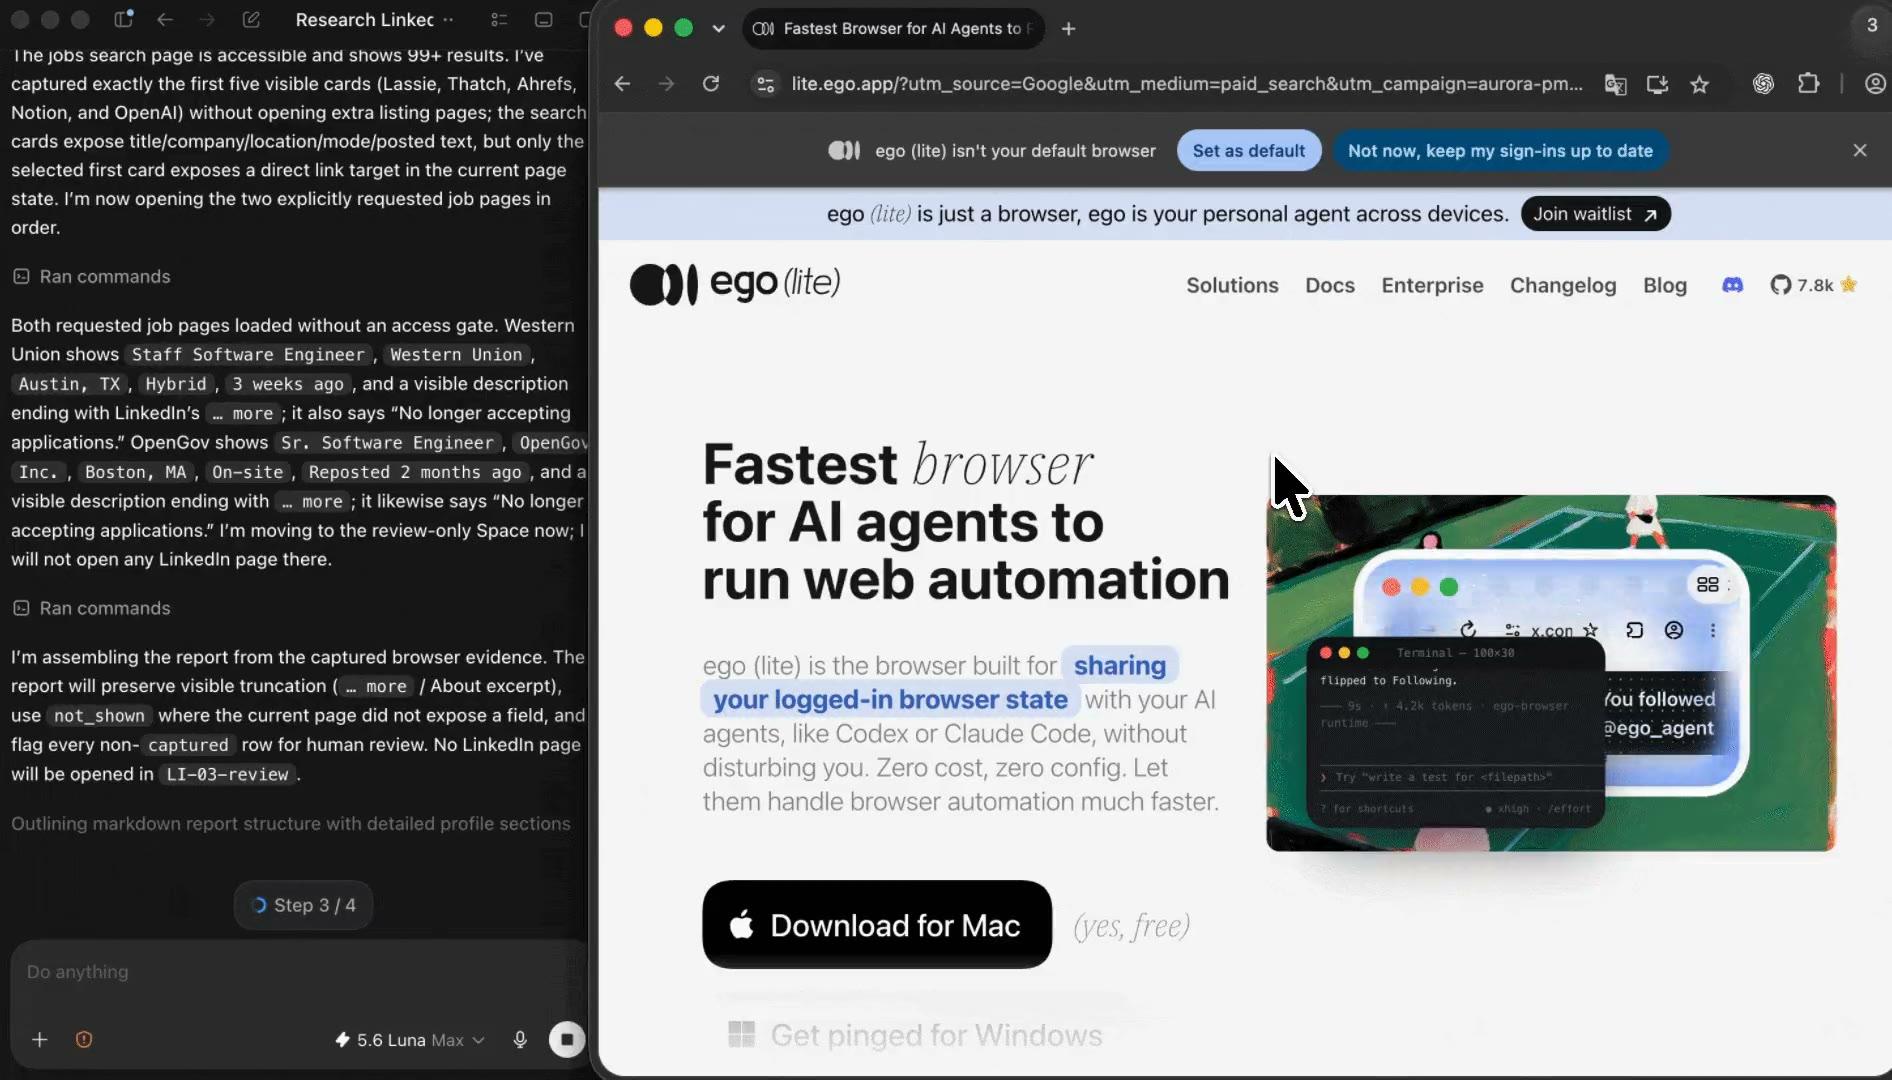The height and width of the screenshot is (1080, 1892).
Task: Open the Changelog nav item
Action: coord(1563,286)
